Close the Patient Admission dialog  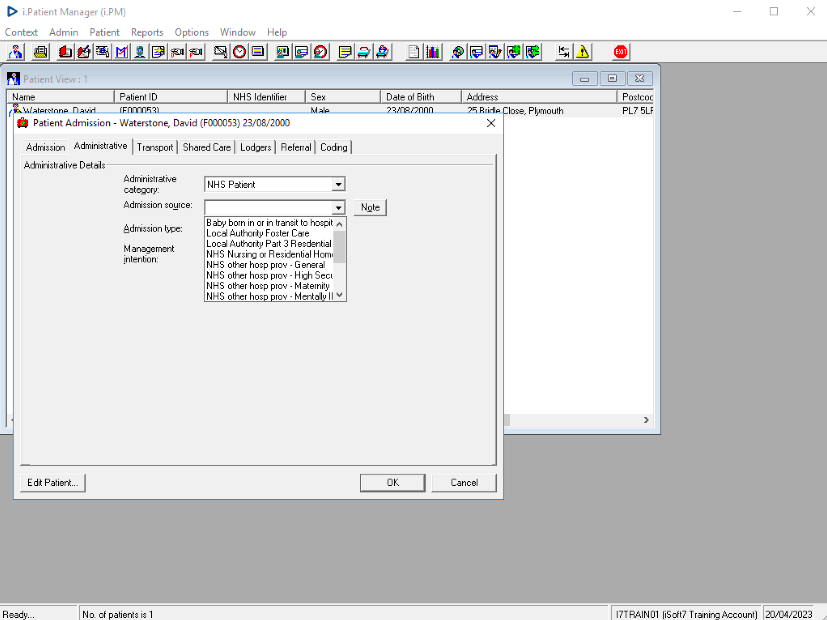491,123
